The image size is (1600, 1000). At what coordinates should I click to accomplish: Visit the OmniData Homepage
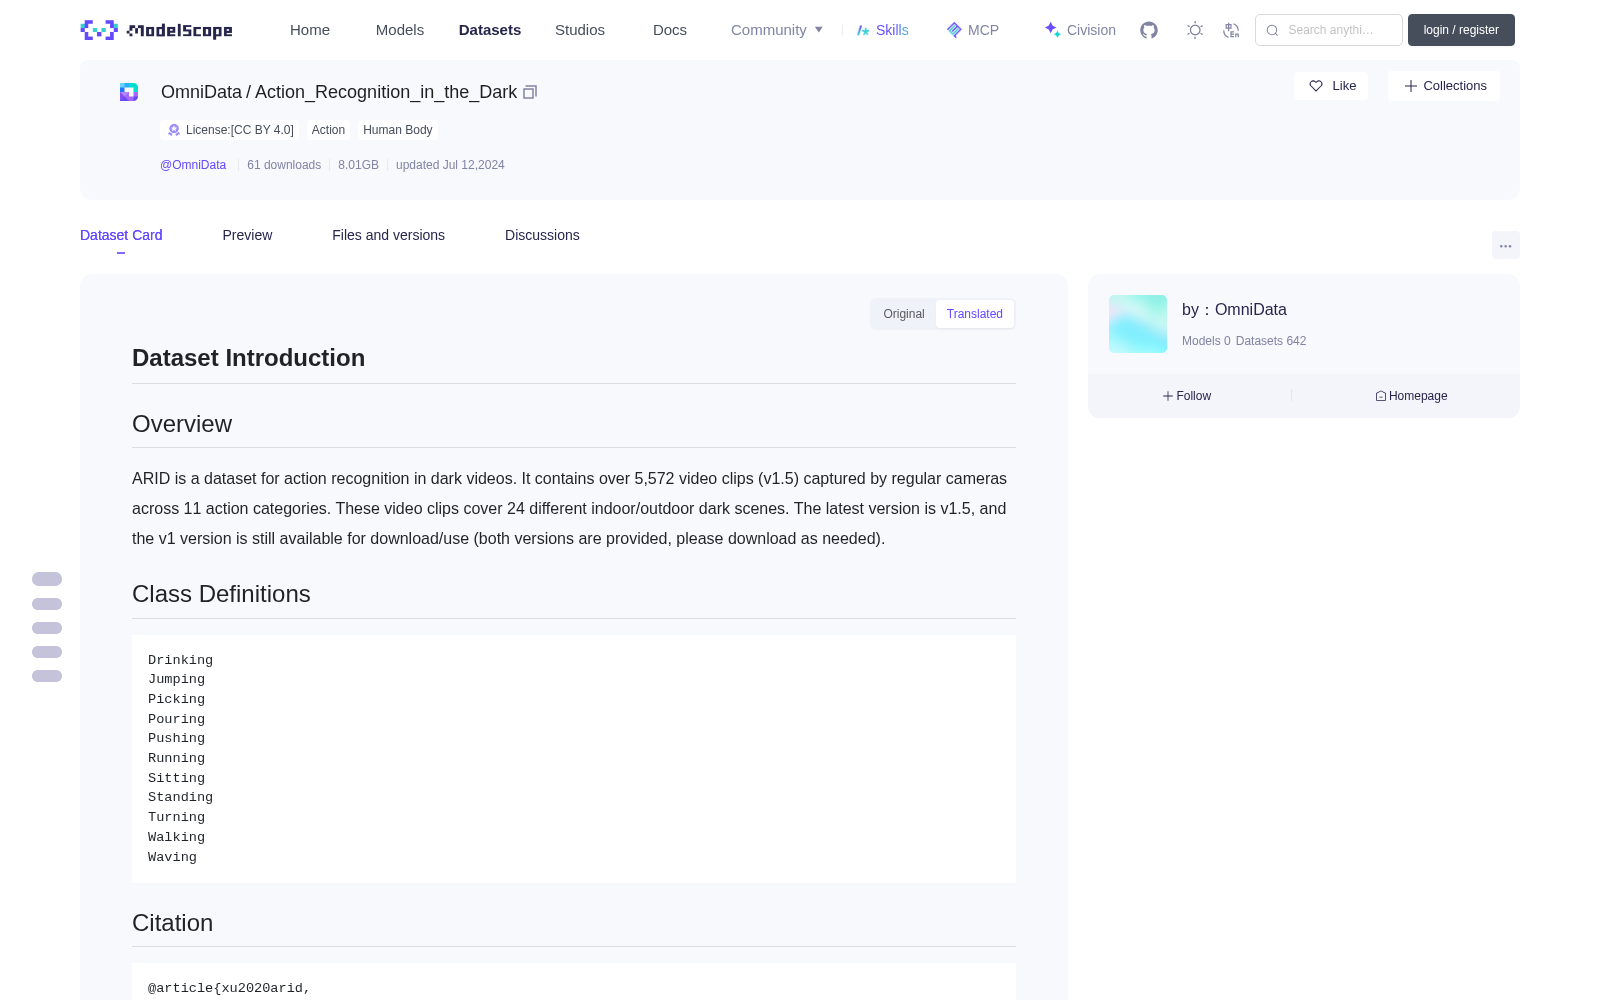(x=1411, y=396)
